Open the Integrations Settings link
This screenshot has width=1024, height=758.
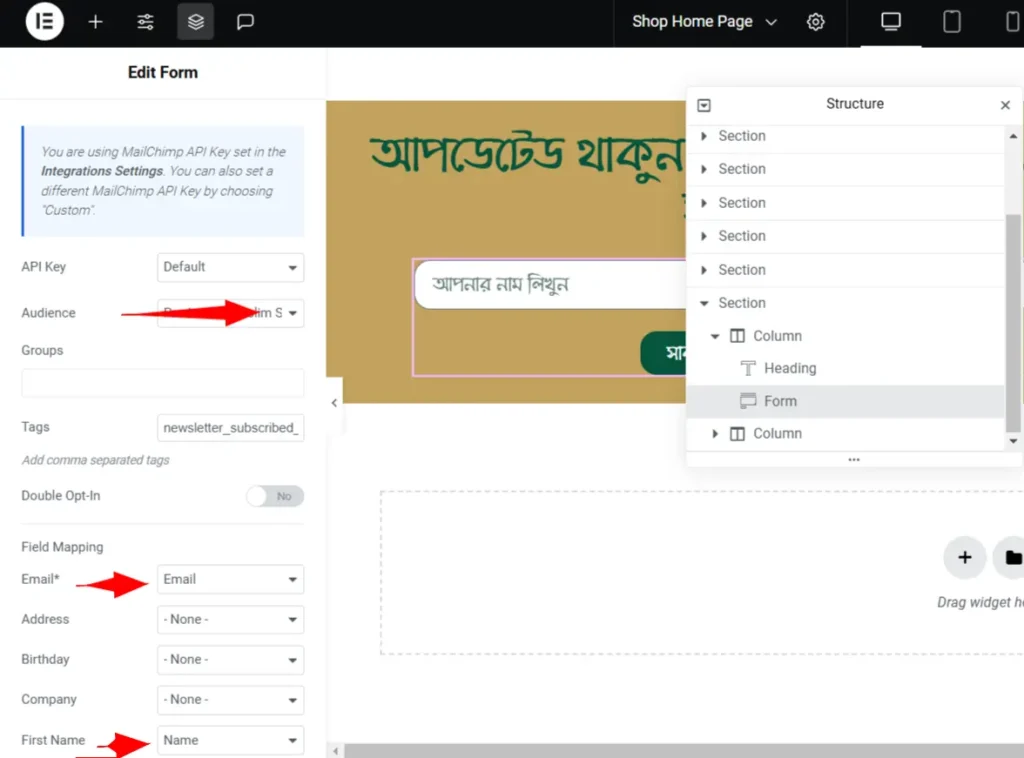click(102, 171)
